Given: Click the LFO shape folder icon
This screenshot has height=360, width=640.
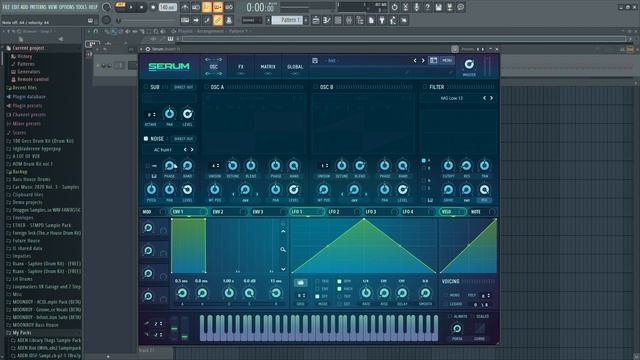Looking at the screenshot, I should pos(300,282).
